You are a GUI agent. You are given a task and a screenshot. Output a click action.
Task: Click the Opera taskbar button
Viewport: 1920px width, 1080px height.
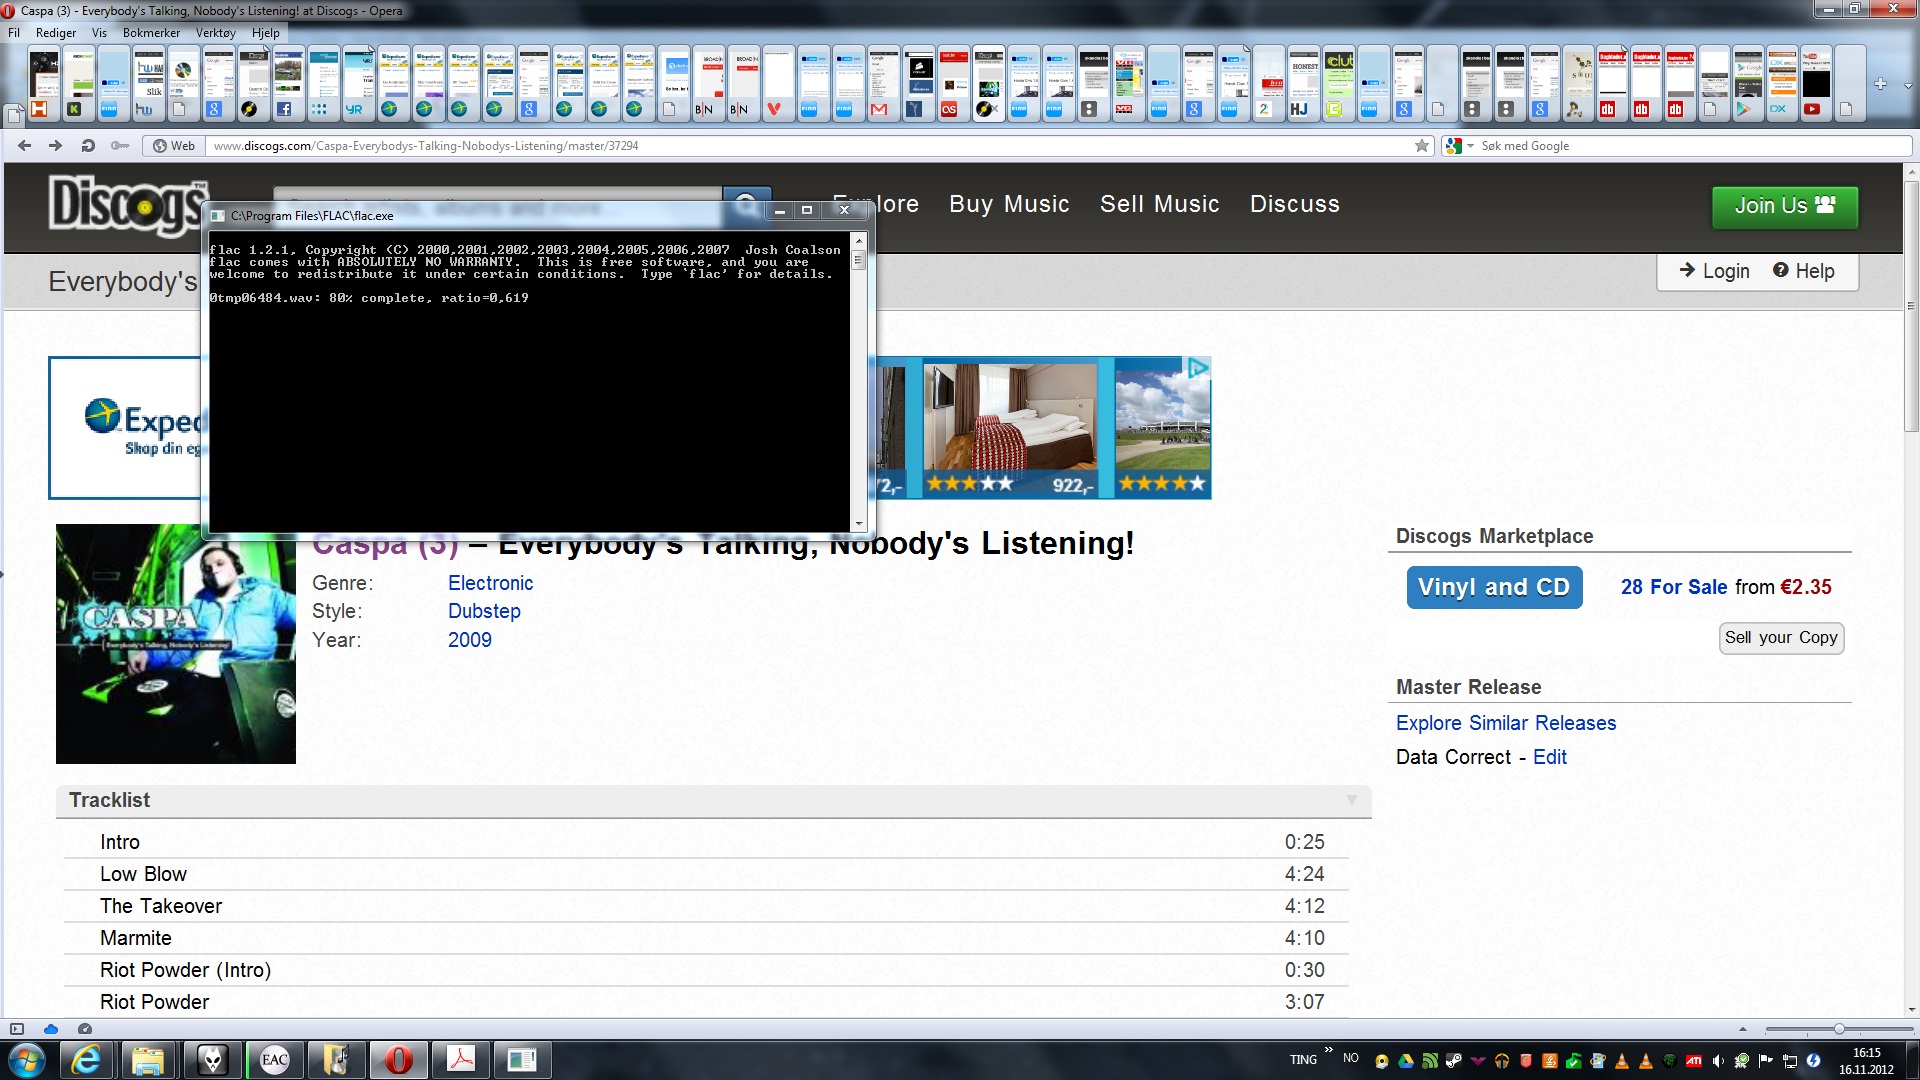(398, 1060)
